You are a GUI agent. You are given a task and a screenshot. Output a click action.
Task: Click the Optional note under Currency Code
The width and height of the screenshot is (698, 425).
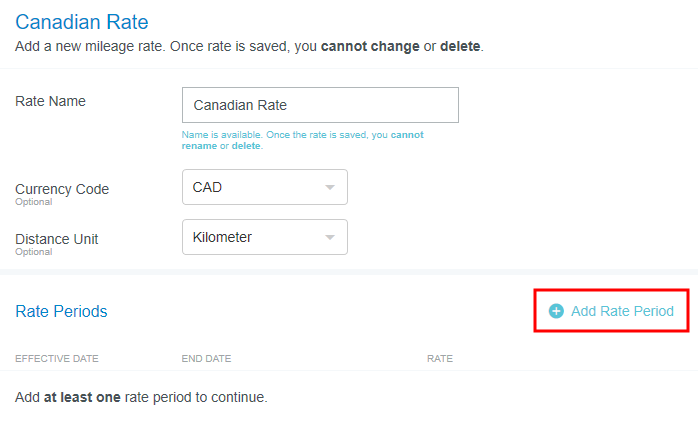33,202
